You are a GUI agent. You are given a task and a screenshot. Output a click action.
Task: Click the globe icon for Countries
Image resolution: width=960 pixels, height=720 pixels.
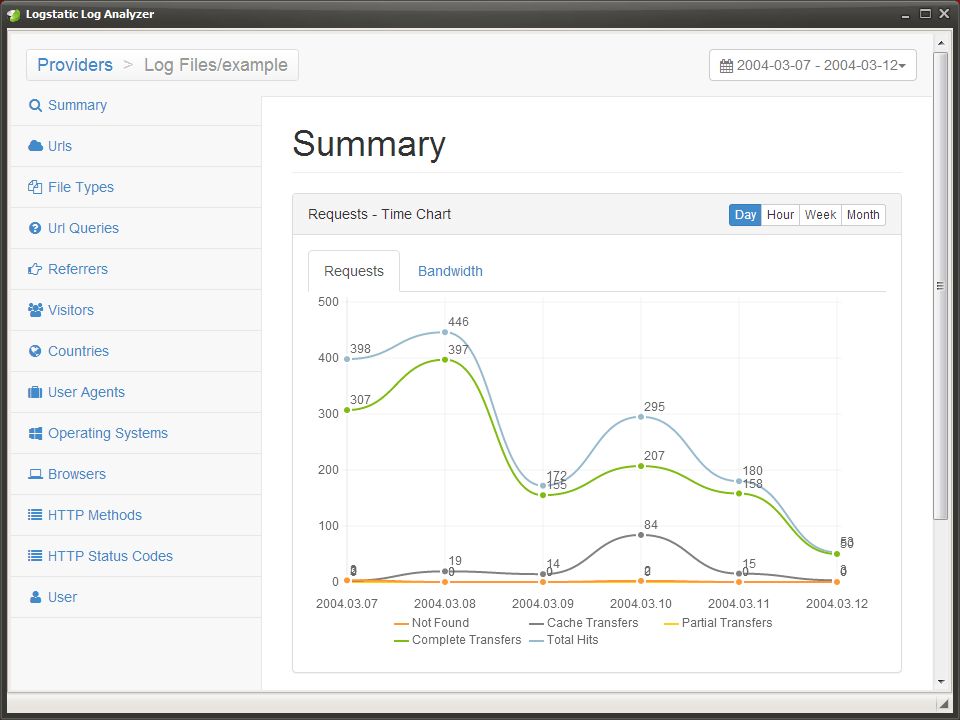[35, 351]
